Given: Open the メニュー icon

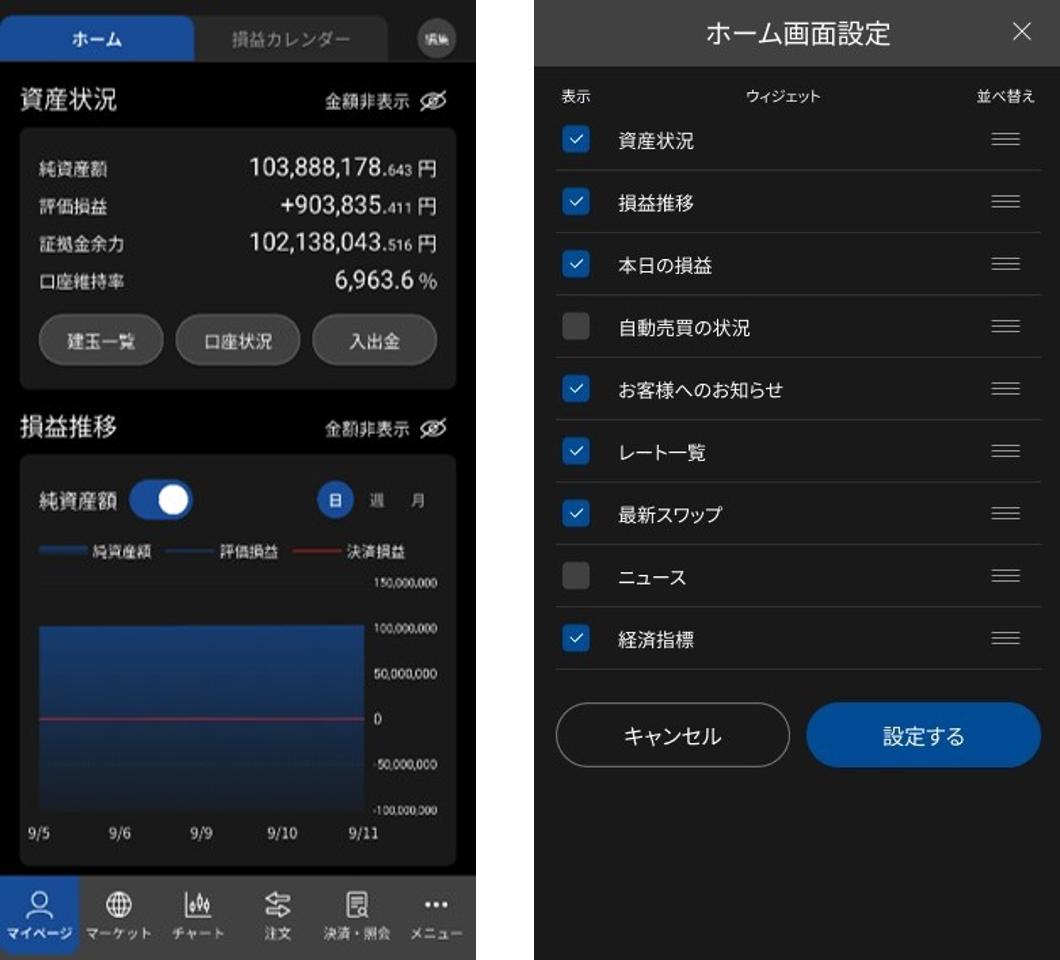Looking at the screenshot, I should coord(435,915).
